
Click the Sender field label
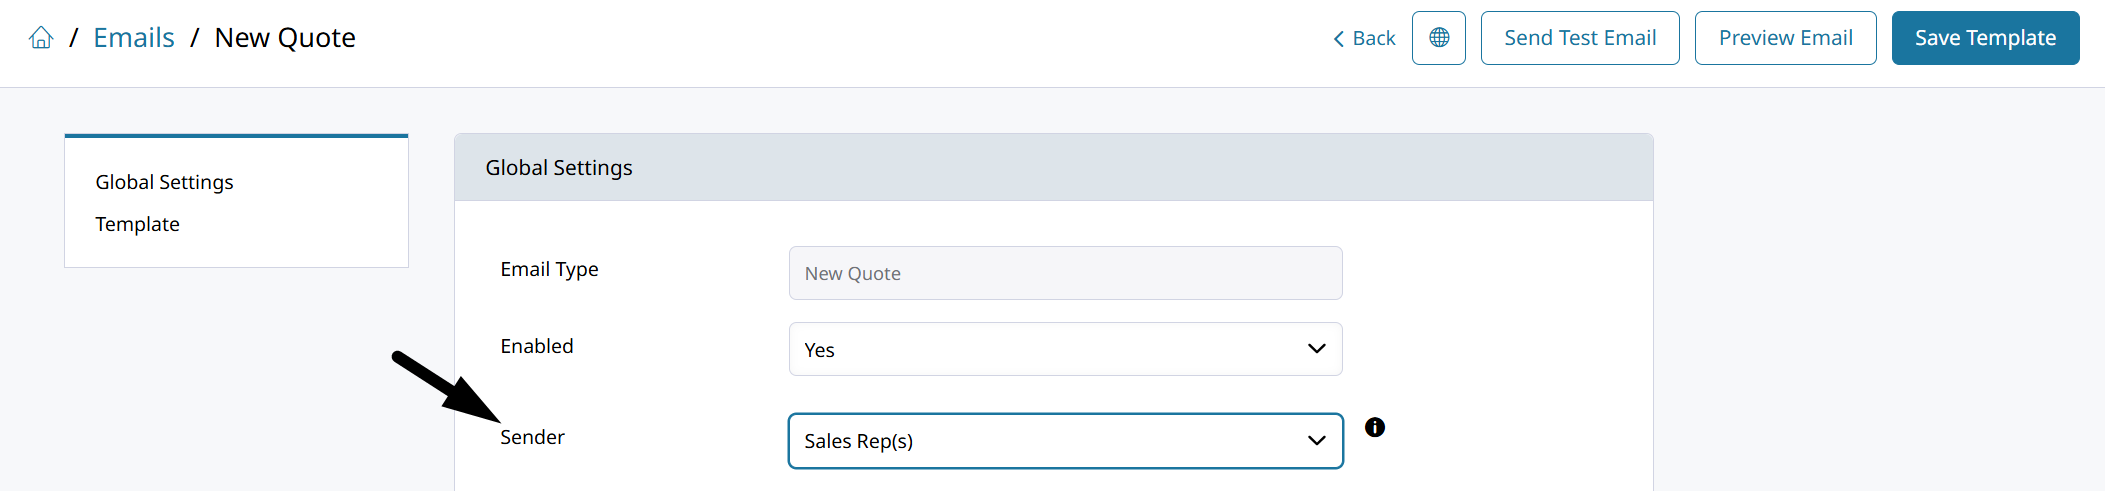tap(532, 437)
